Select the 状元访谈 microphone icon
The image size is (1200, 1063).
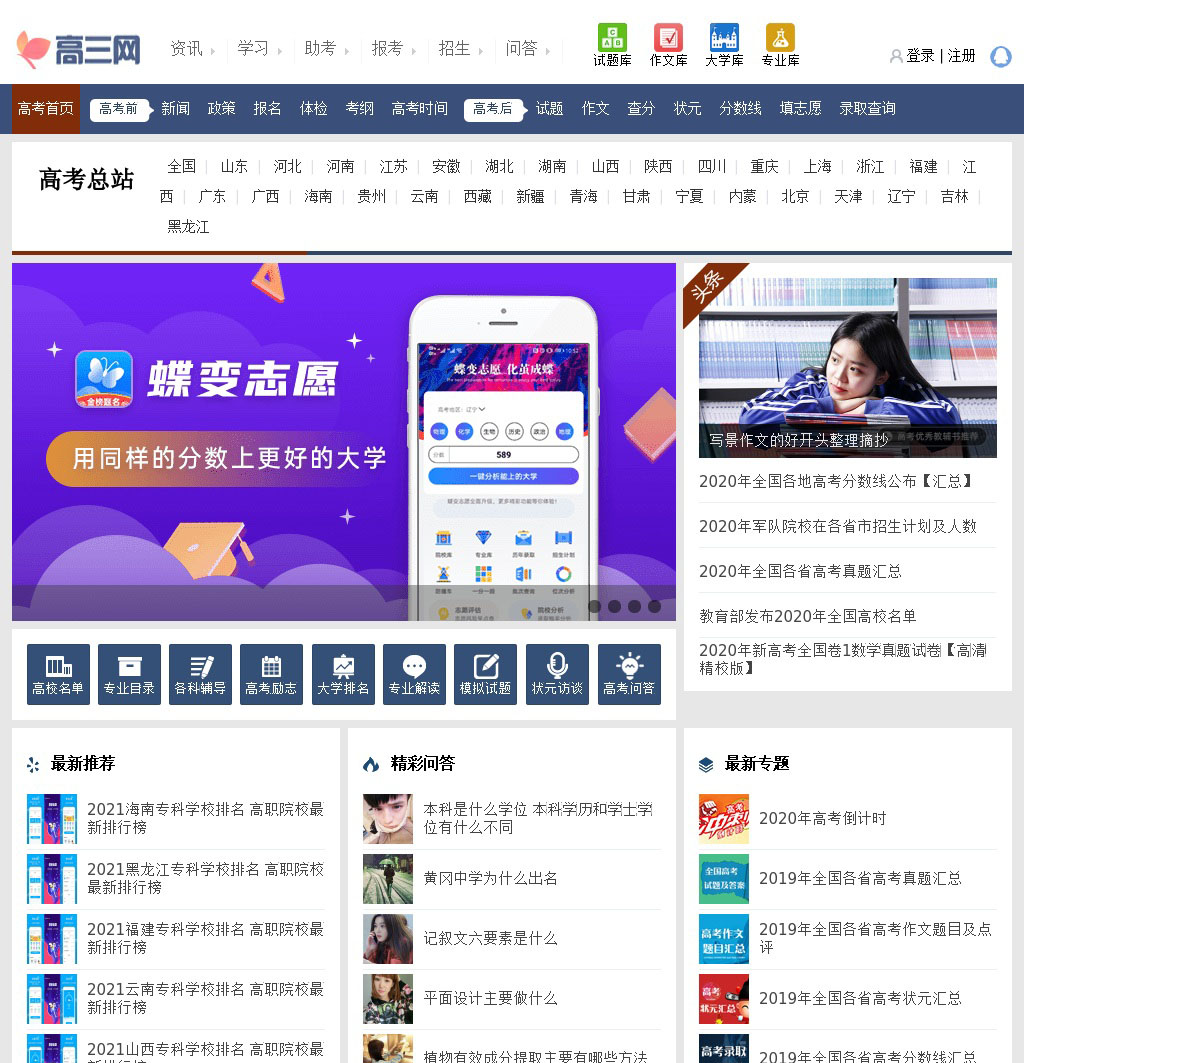click(557, 674)
